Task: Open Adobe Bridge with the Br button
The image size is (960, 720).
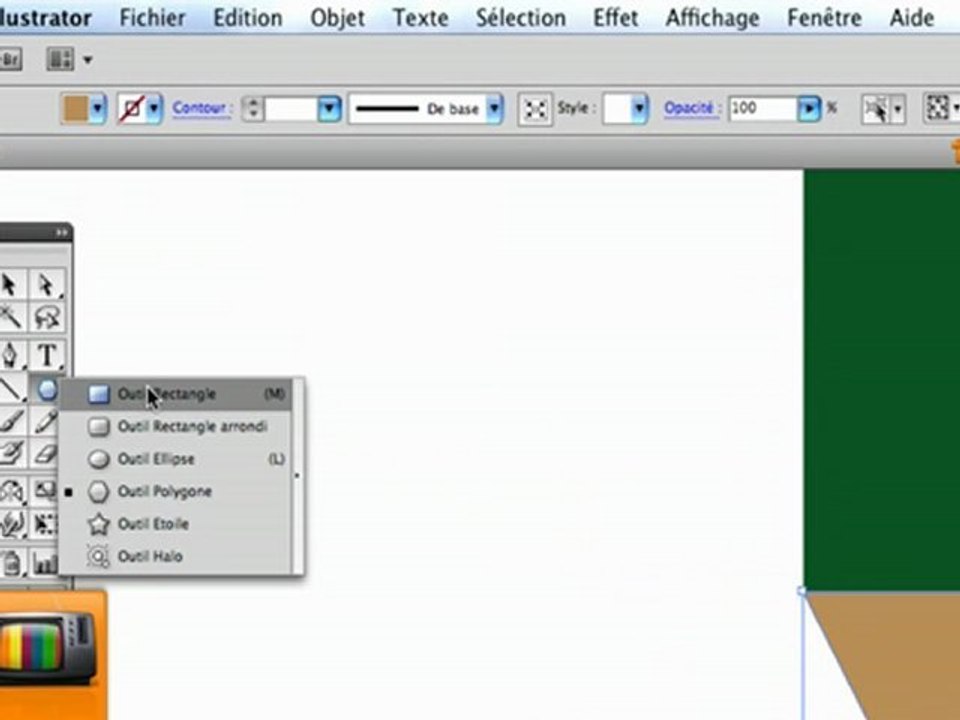Action: tap(10, 59)
